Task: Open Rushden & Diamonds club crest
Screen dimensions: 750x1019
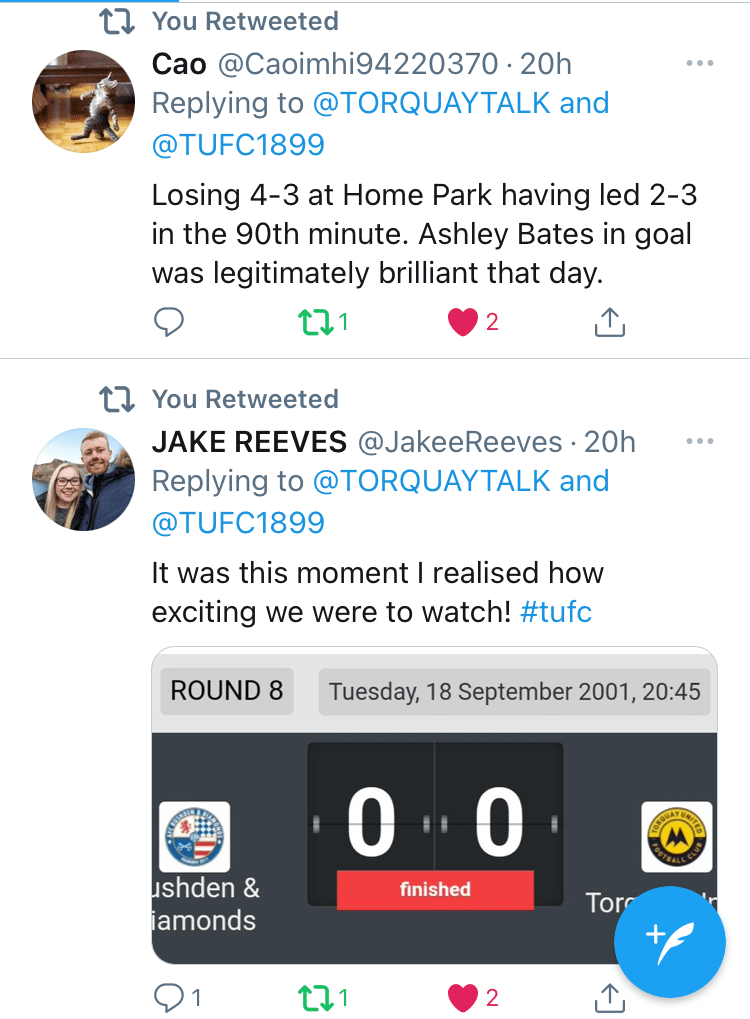Action: (196, 837)
